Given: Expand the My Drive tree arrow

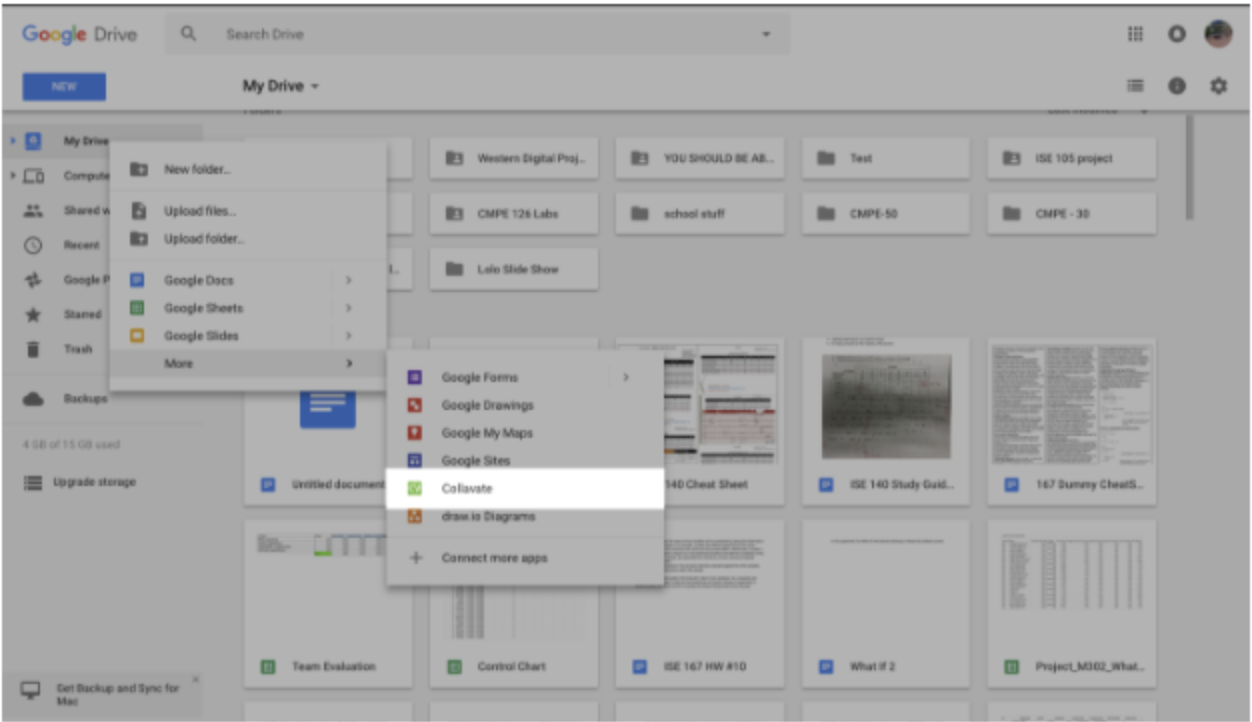Looking at the screenshot, I should (12, 141).
